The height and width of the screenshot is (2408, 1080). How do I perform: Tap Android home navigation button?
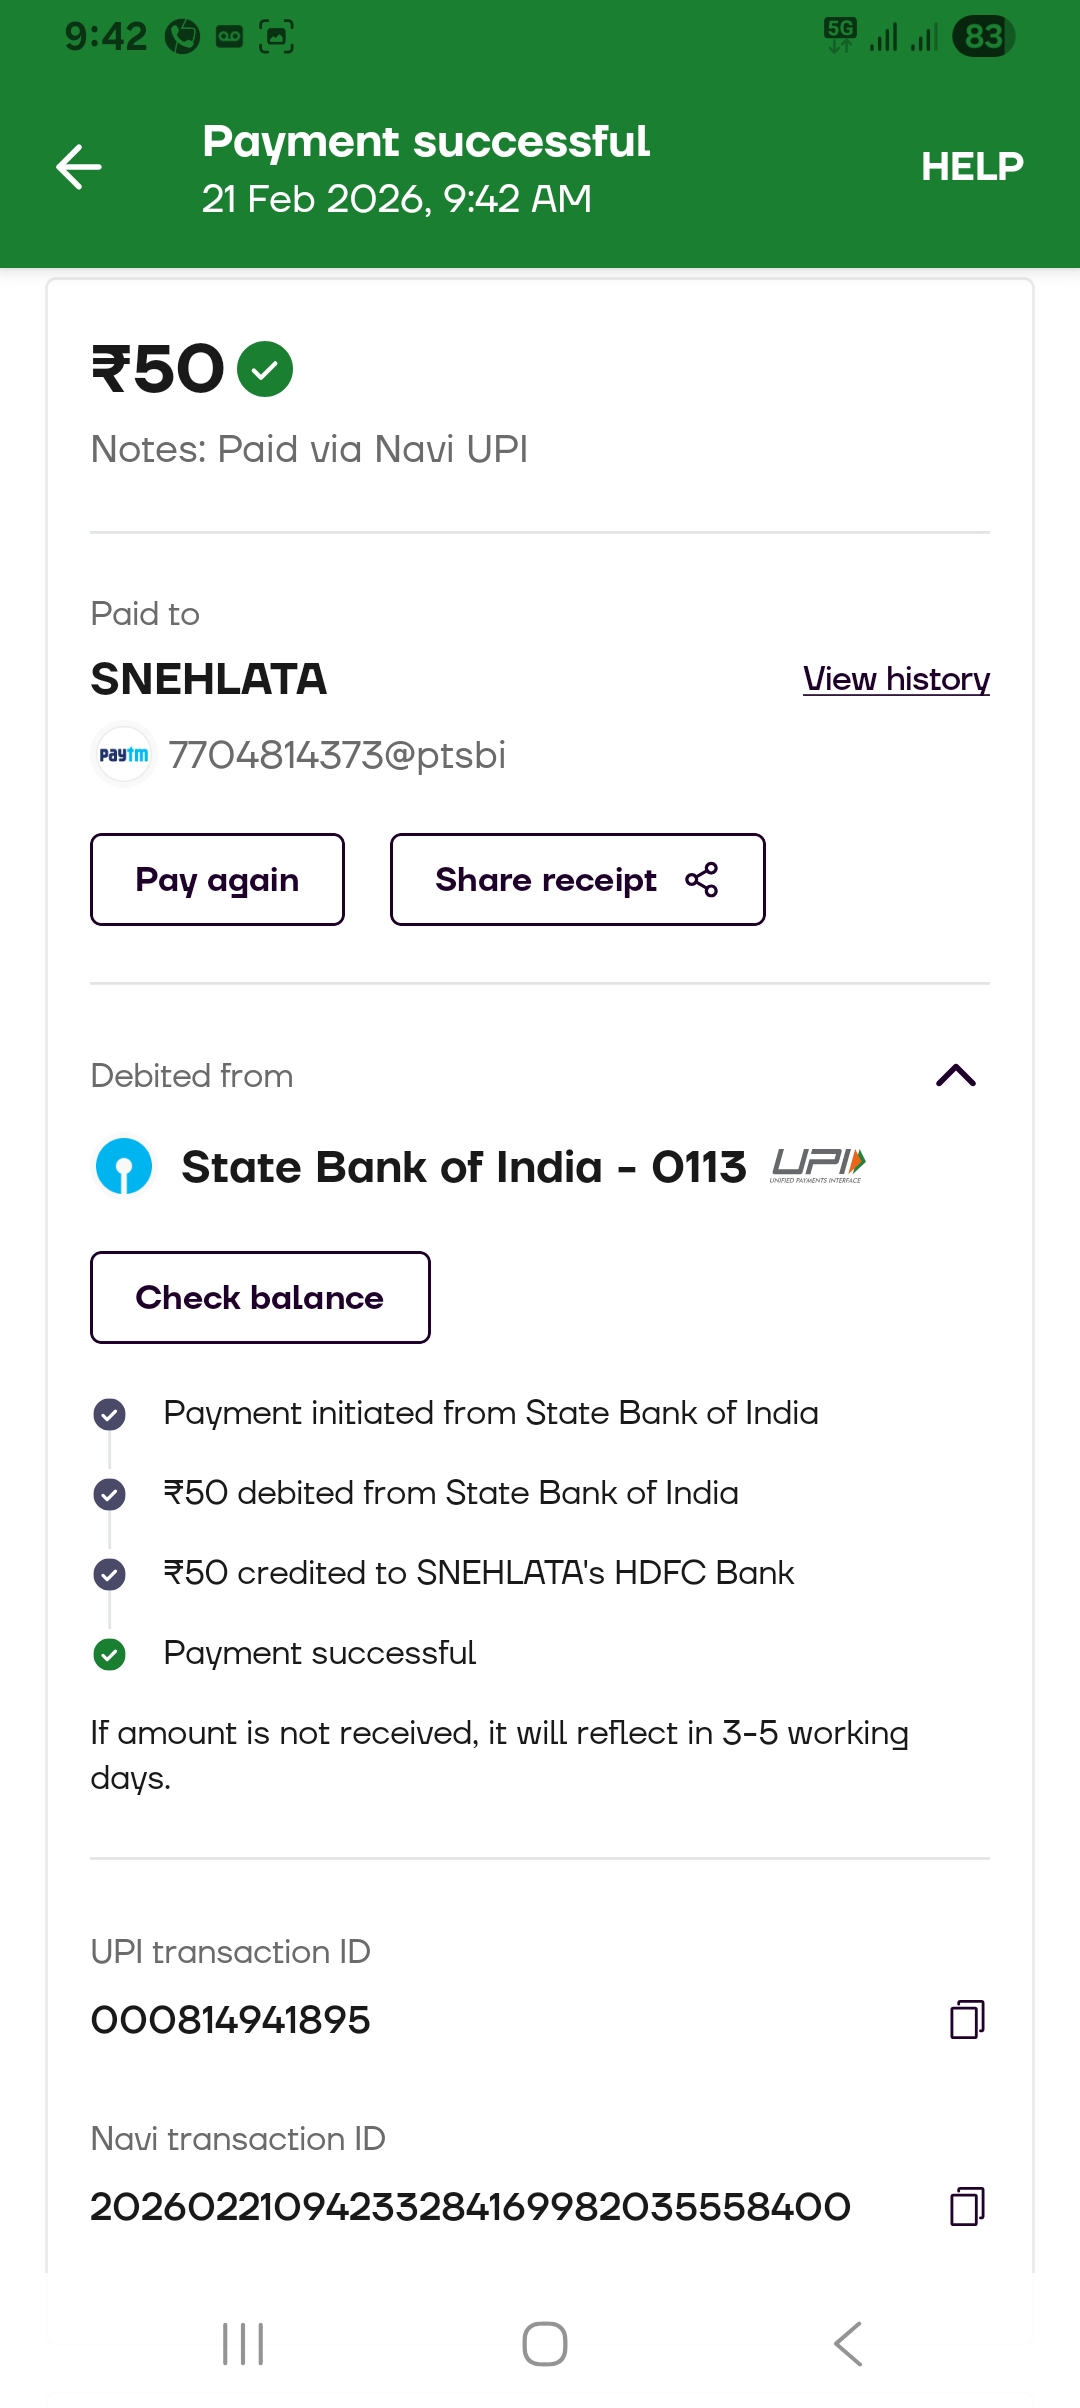pyautogui.click(x=545, y=2343)
